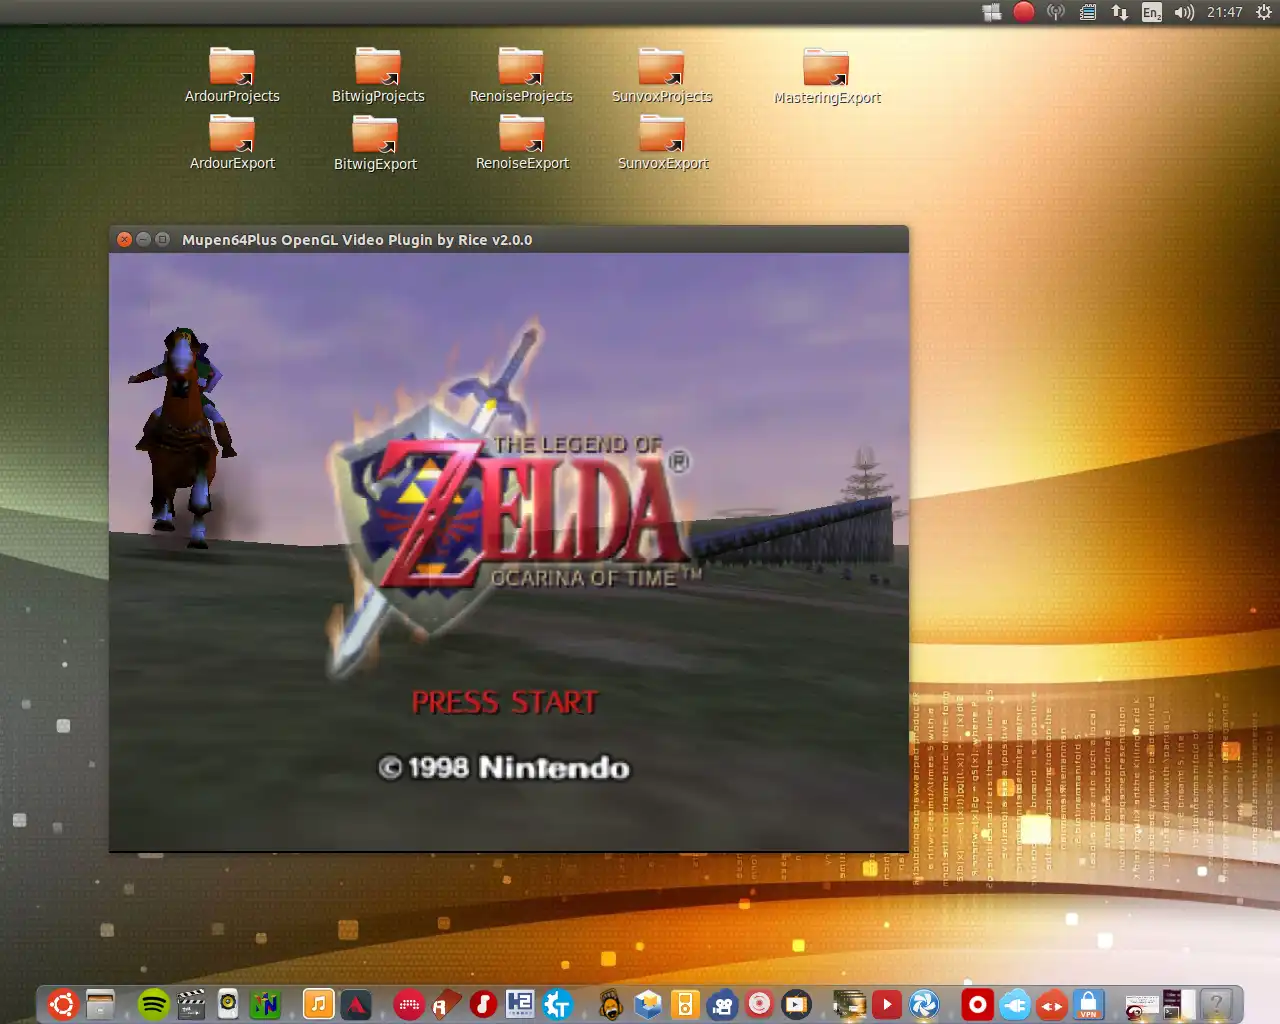Open the speaker app icon in dock
Viewport: 1280px width, 1024px height.
click(x=228, y=1004)
